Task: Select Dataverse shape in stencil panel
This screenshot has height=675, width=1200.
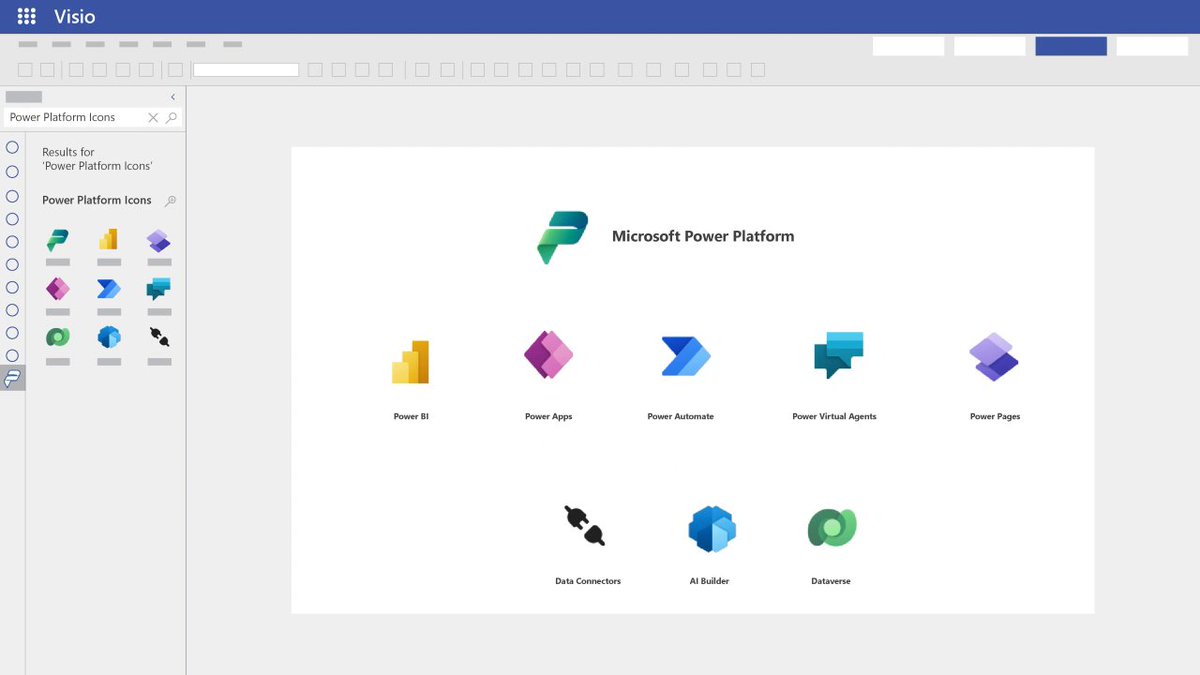Action: 58,337
